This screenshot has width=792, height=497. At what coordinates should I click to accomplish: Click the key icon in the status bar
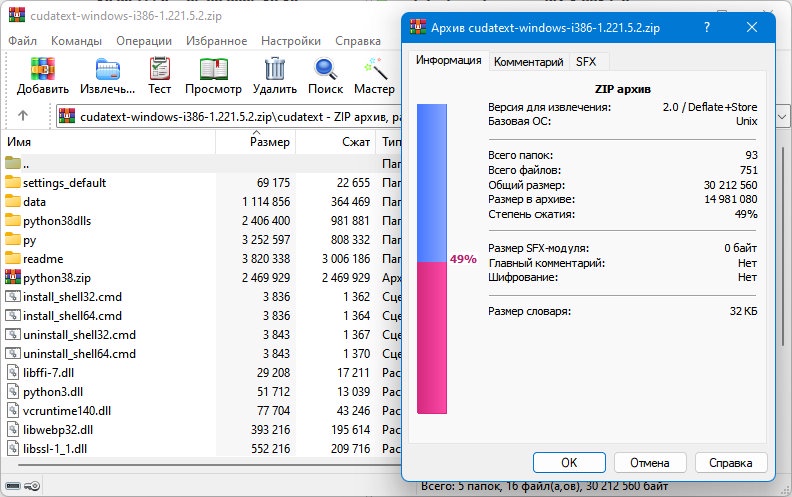coord(32,486)
